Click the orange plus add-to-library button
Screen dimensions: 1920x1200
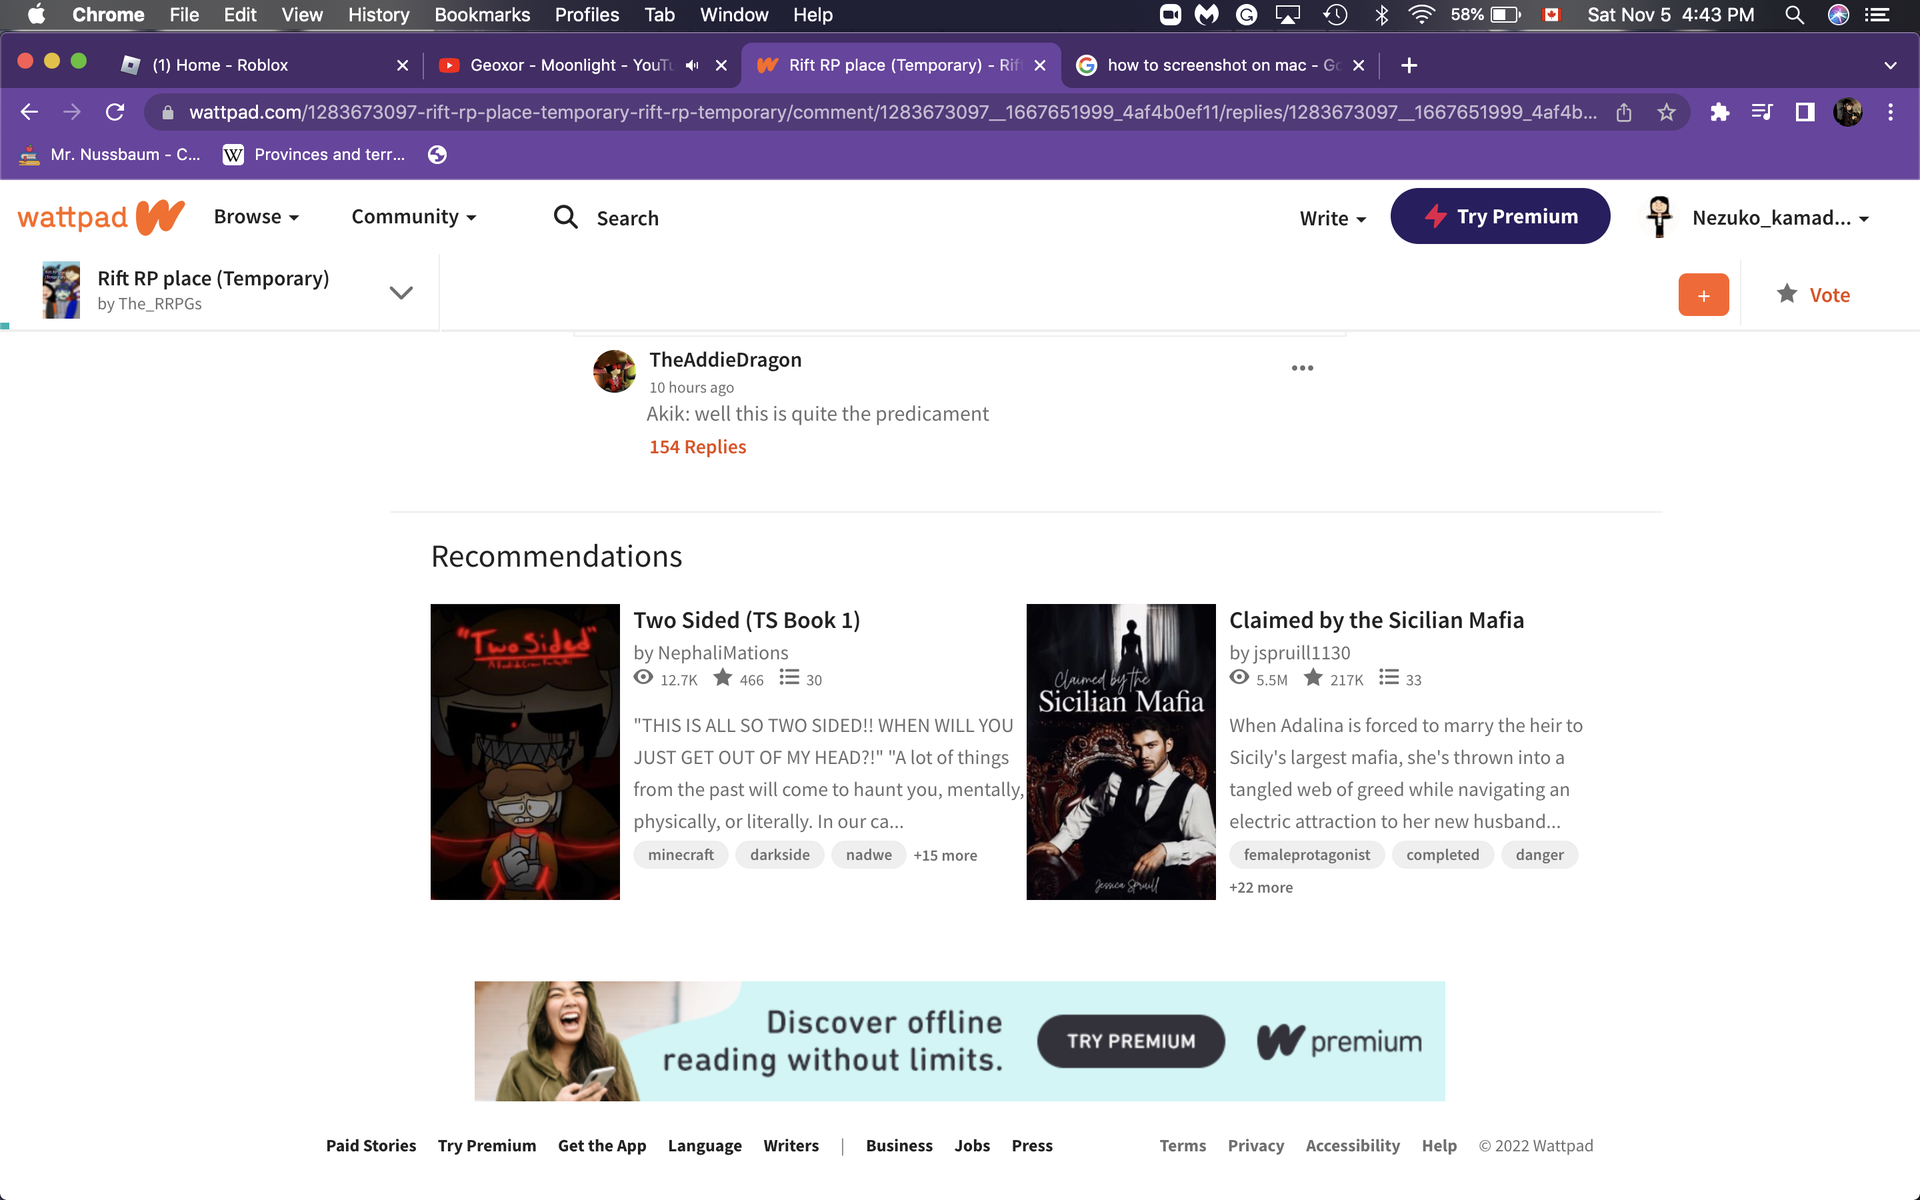(1703, 295)
